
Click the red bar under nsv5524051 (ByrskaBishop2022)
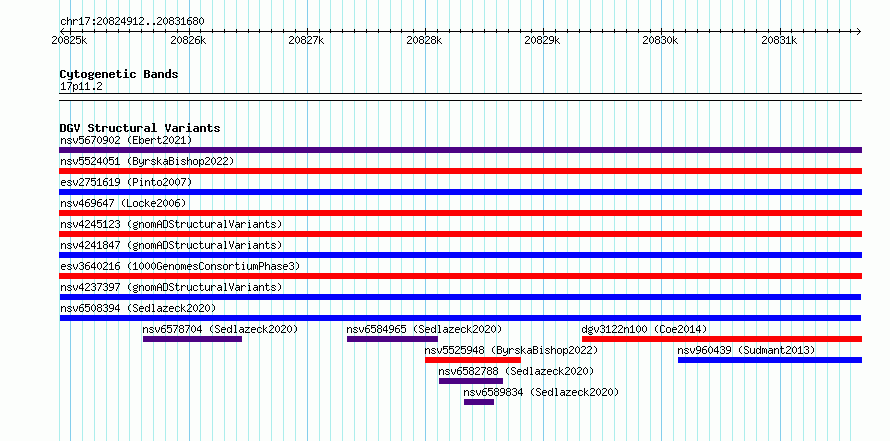(x=460, y=171)
